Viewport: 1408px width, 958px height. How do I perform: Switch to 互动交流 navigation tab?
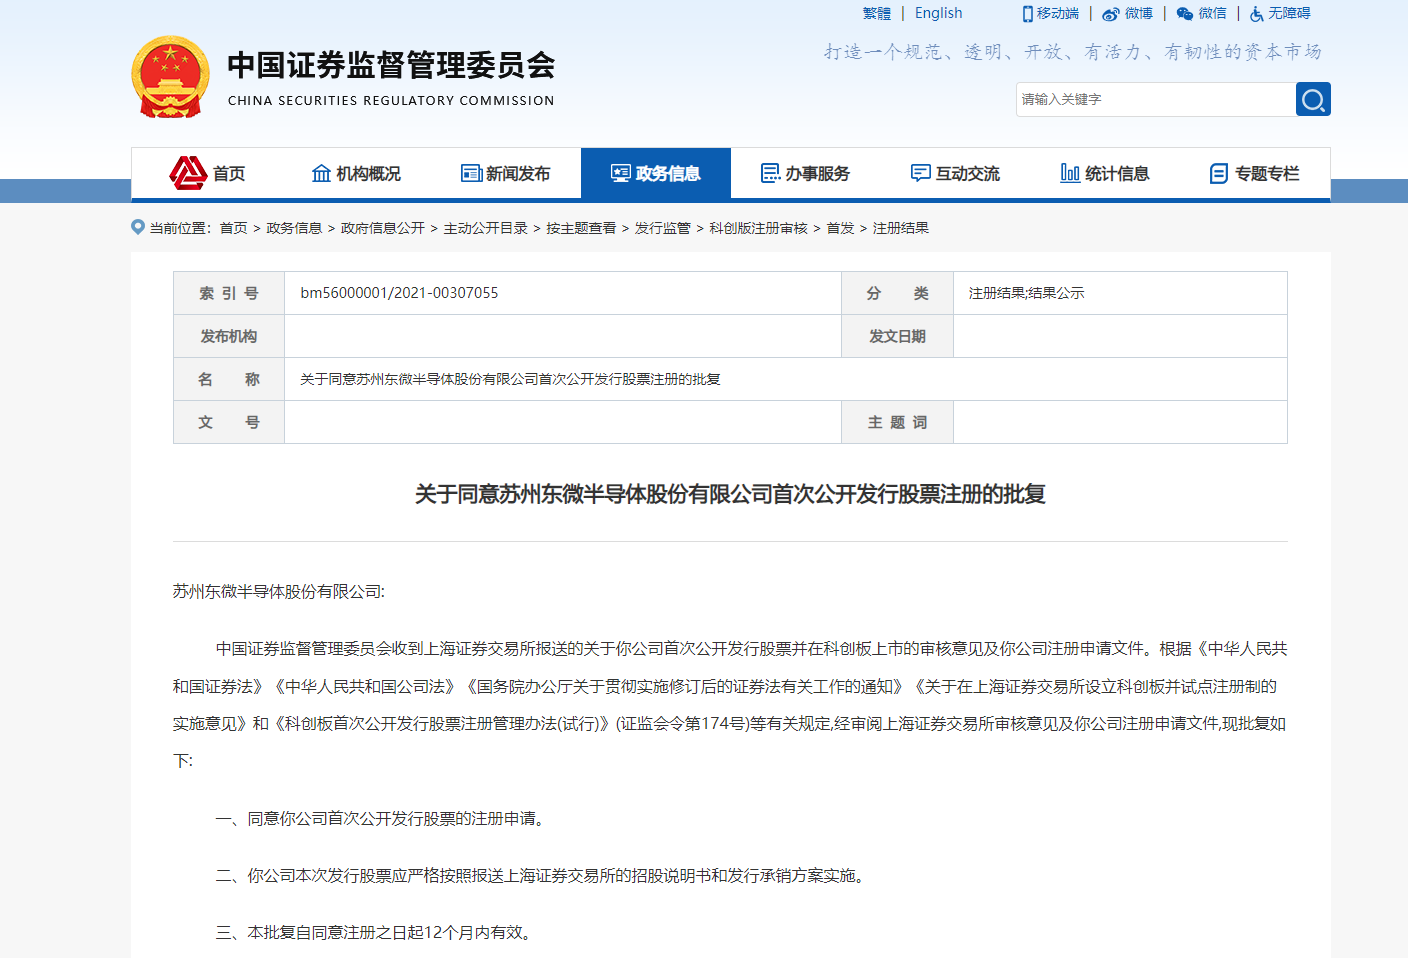pos(956,174)
